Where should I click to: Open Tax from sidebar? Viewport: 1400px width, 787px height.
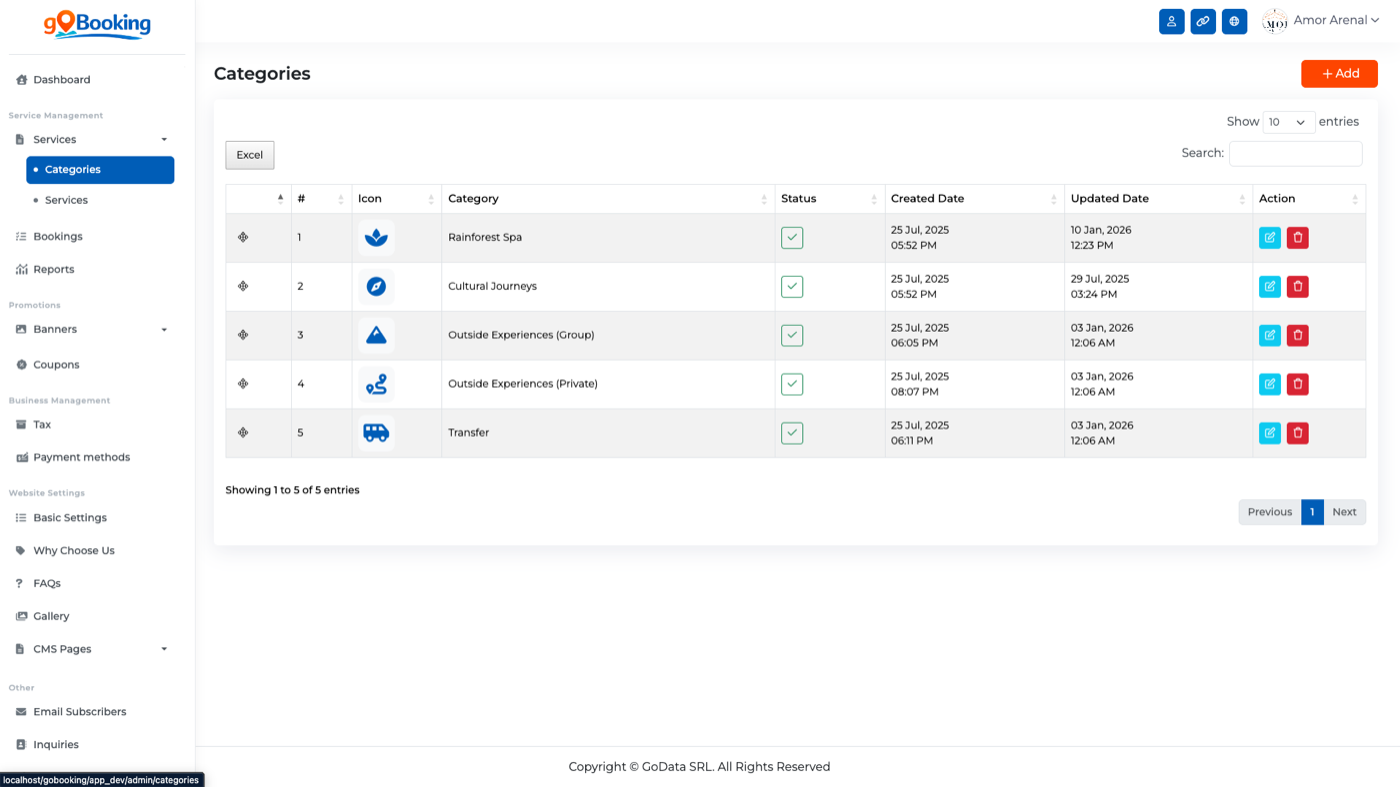point(42,425)
